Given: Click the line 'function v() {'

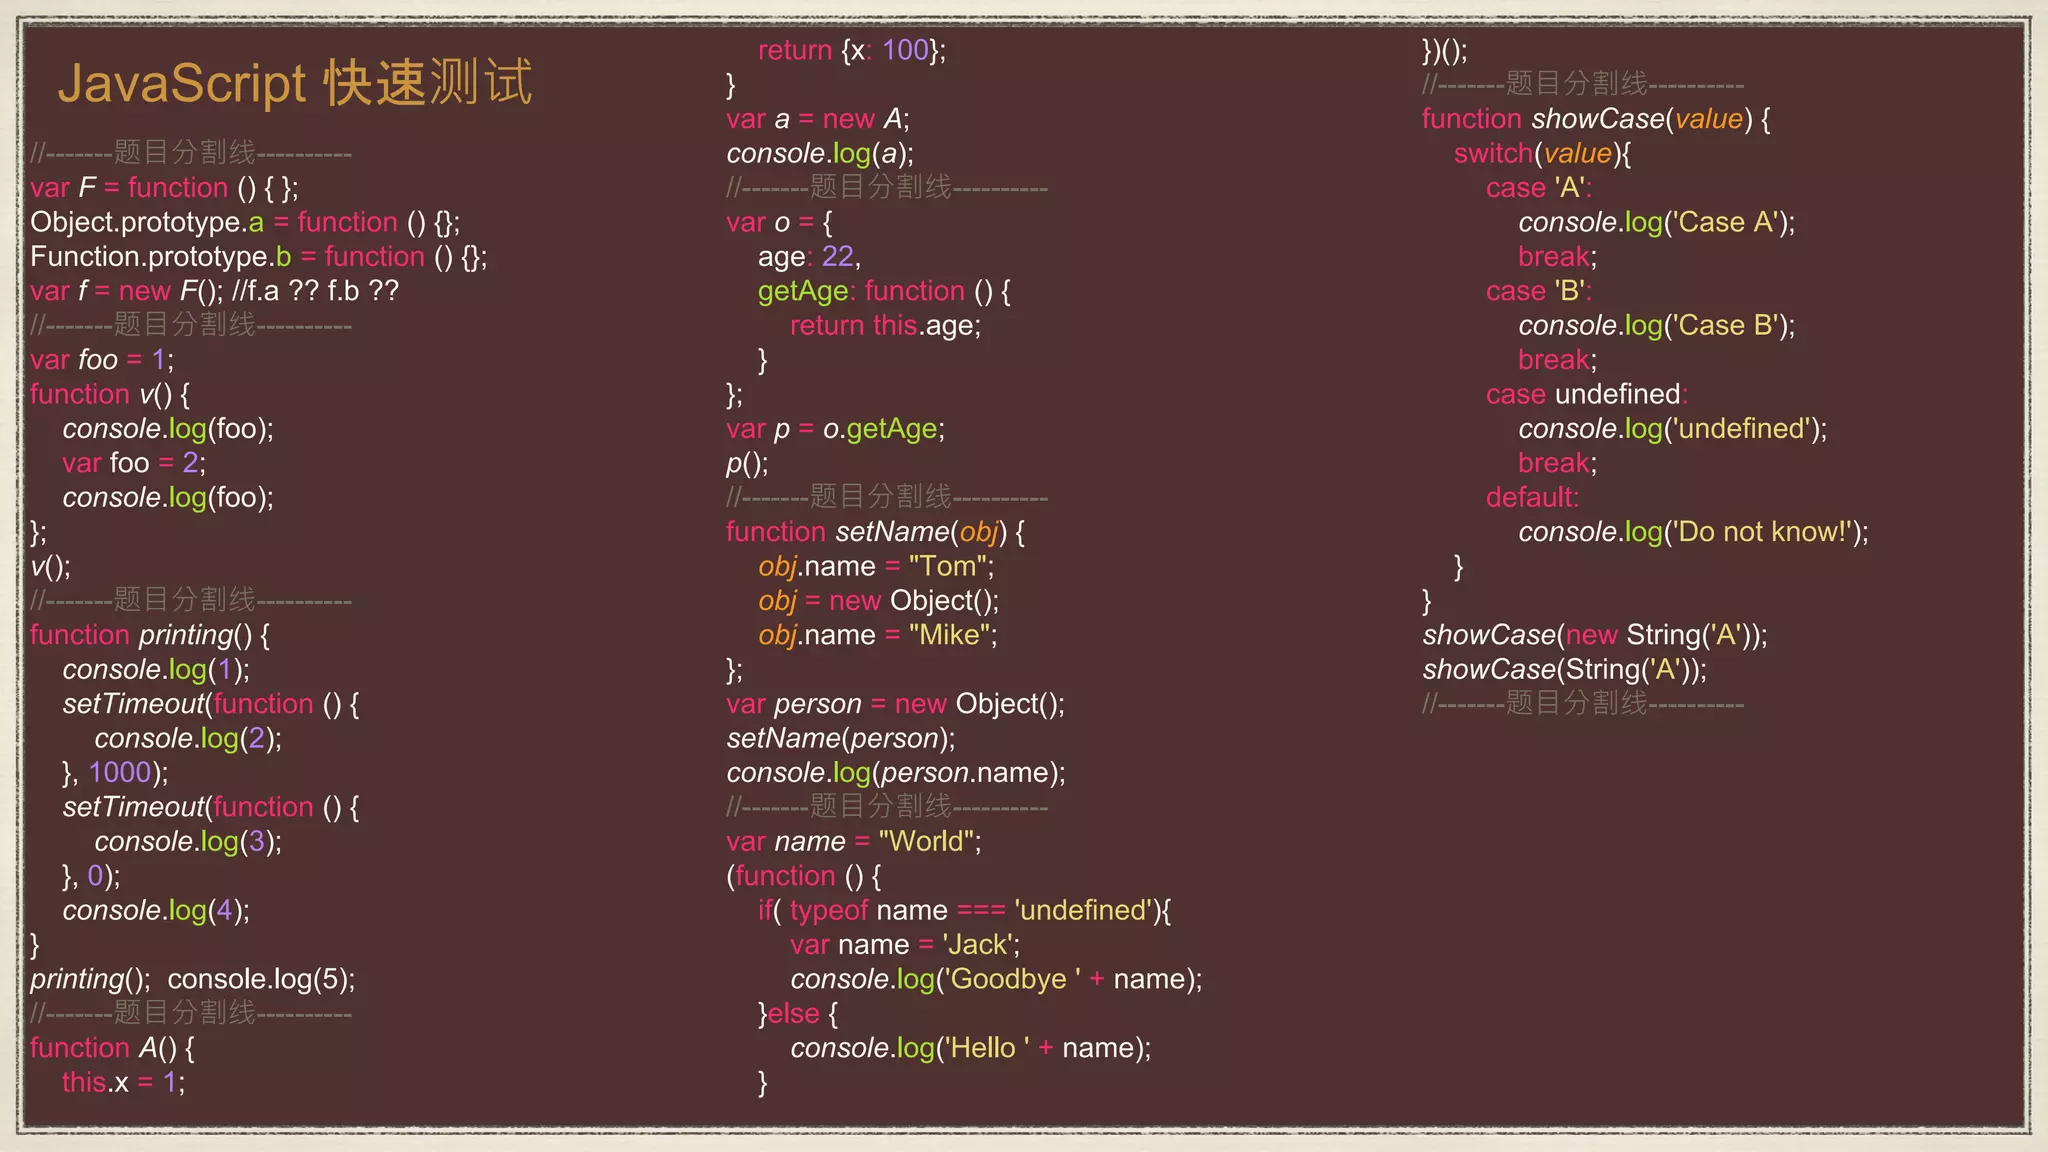Looking at the screenshot, I should coord(110,394).
